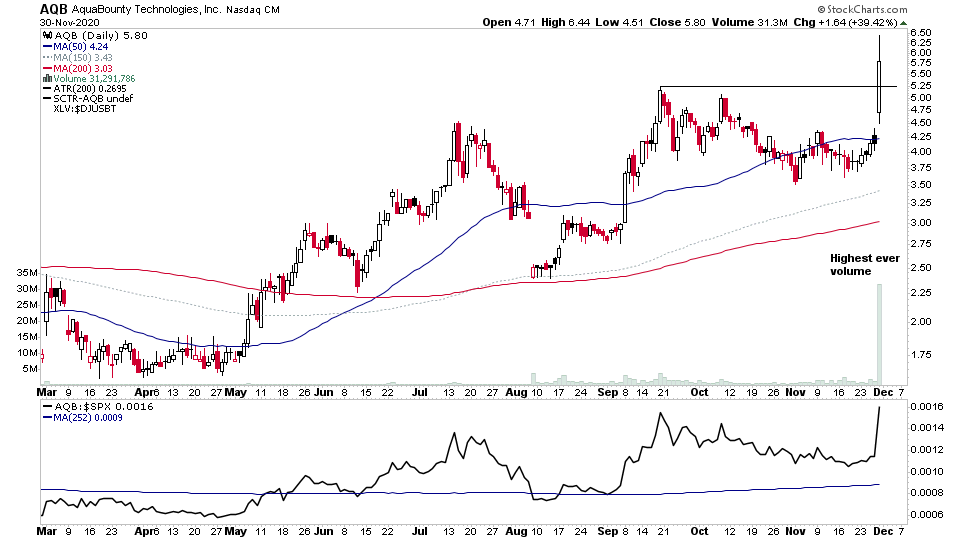The image size is (960, 540).
Task: Click the Chg +1.64 (+39.42%) value
Action: [846, 23]
